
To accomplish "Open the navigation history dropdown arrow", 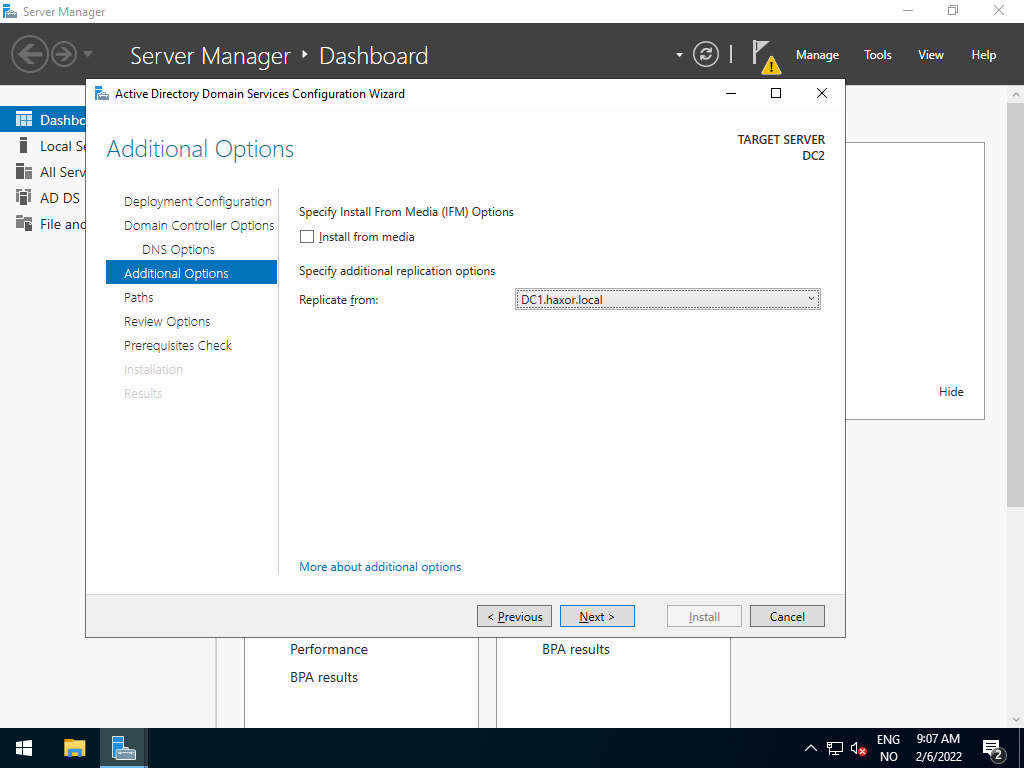I will click(88, 54).
